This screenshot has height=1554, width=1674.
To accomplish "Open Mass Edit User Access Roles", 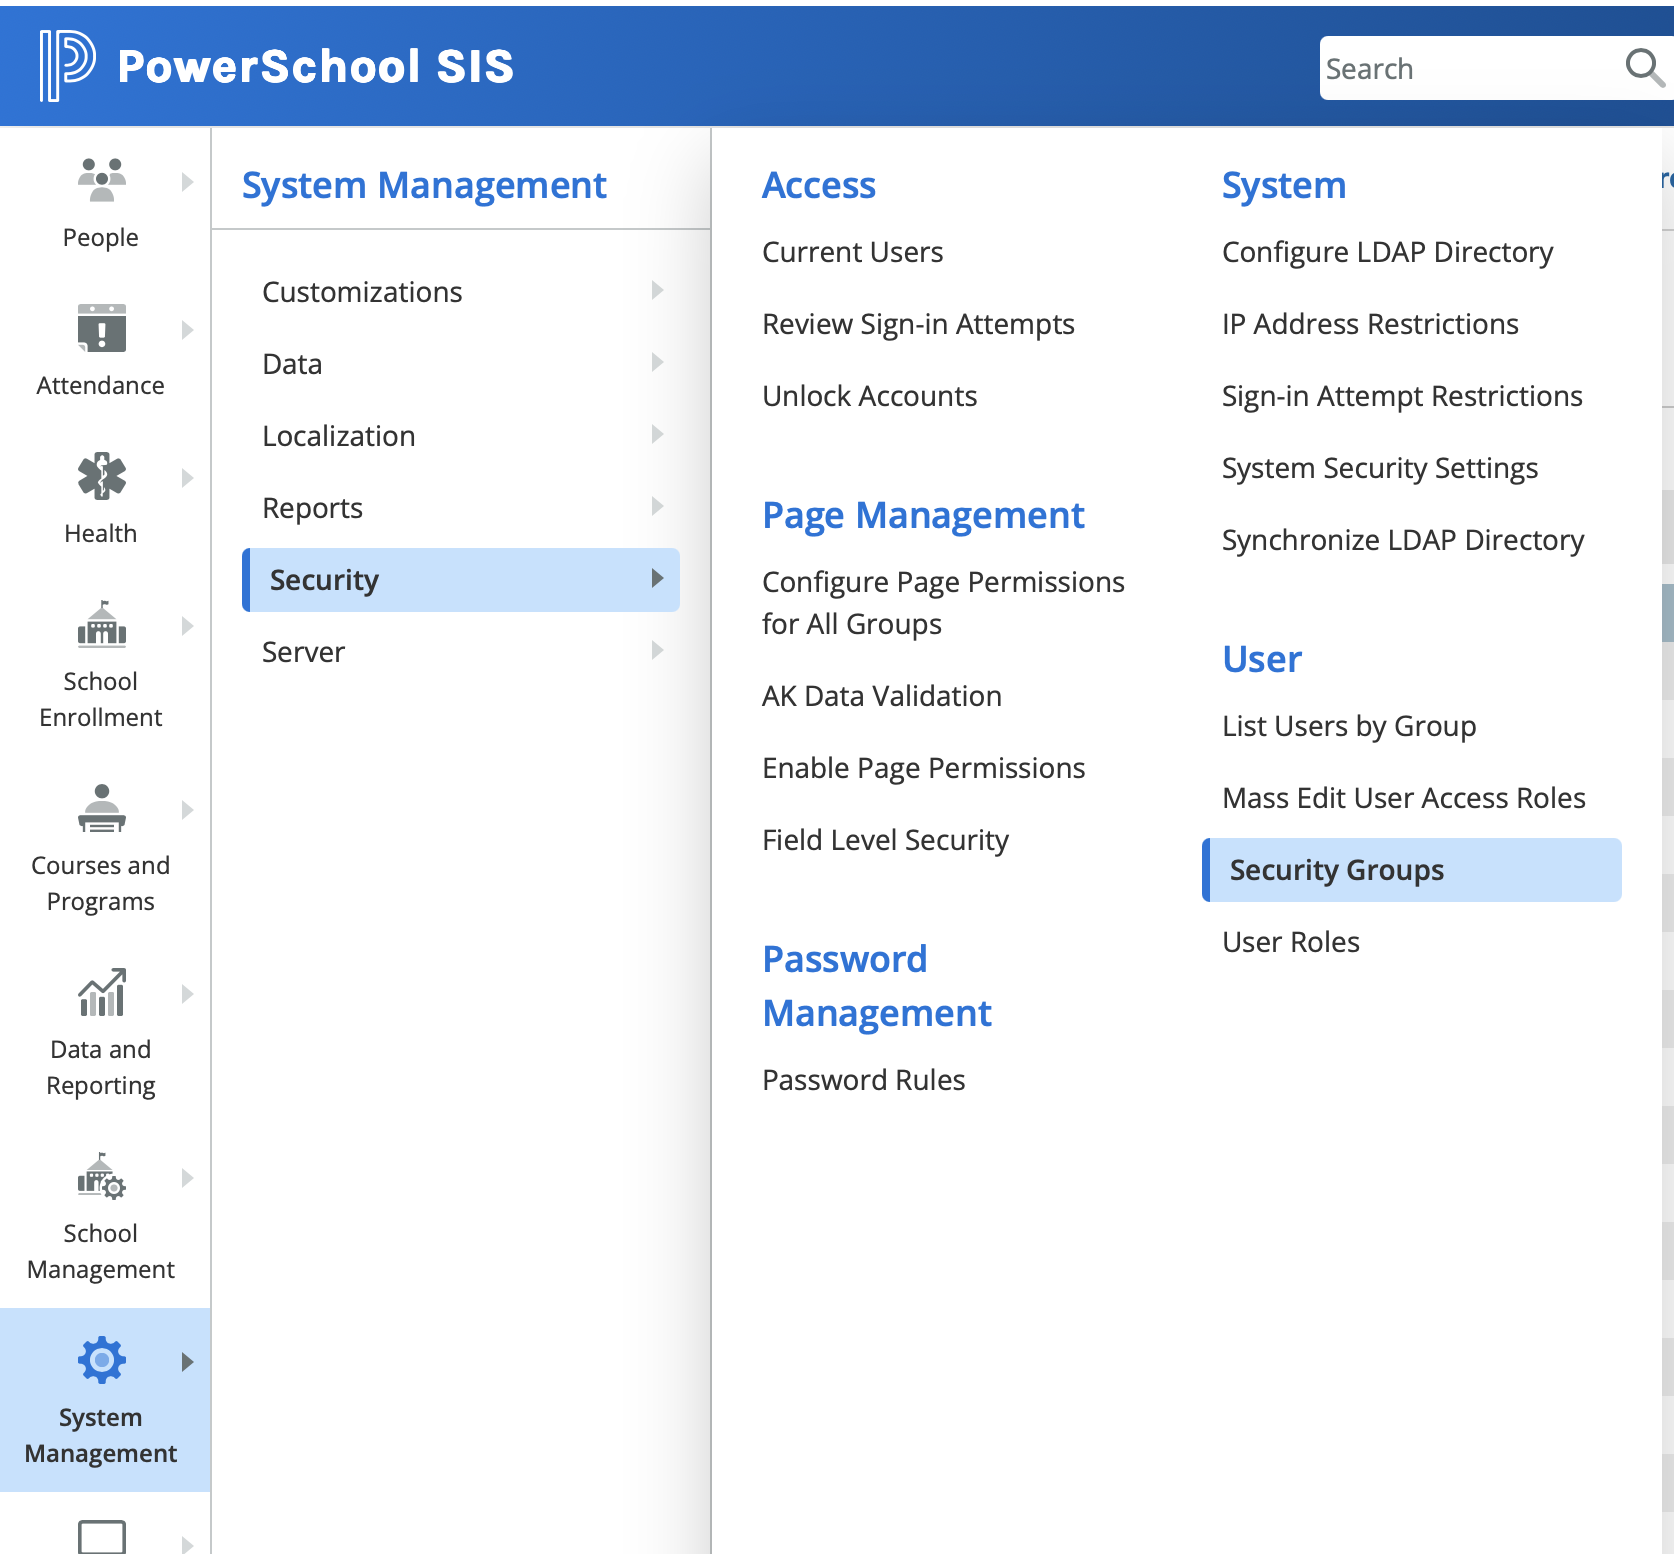I will 1404,798.
